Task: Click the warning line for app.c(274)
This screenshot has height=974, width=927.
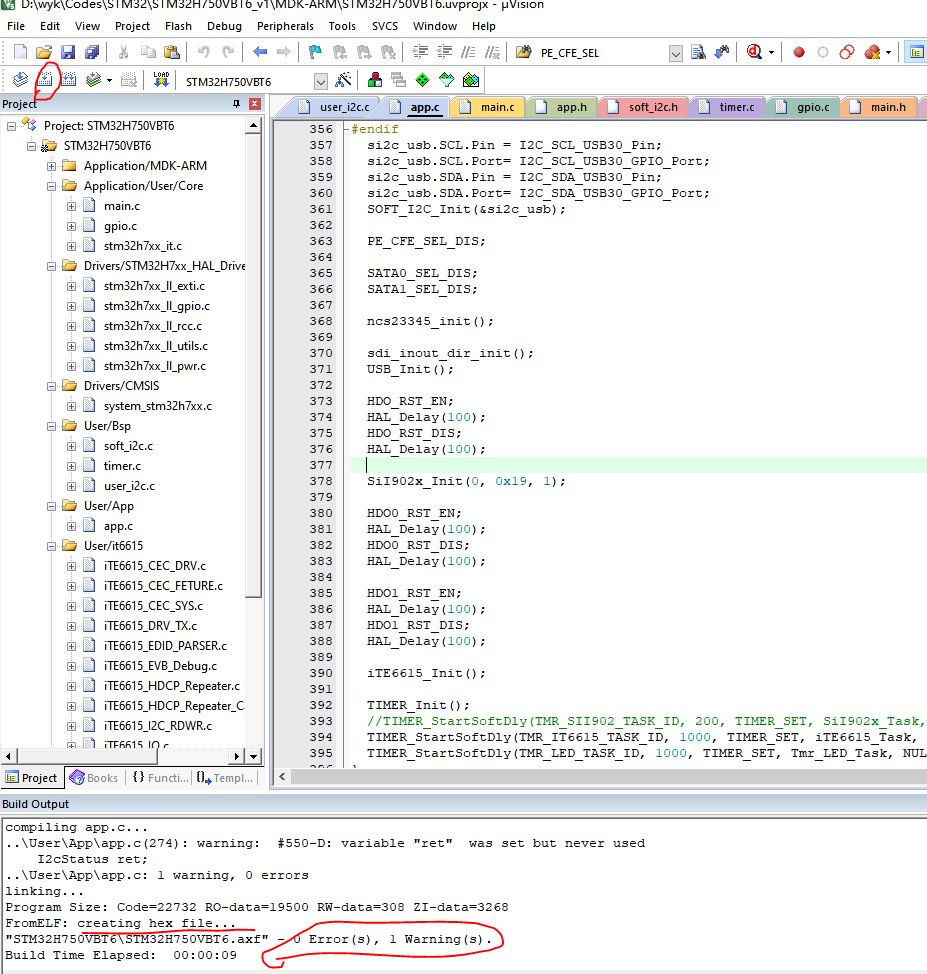Action: pyautogui.click(x=325, y=844)
